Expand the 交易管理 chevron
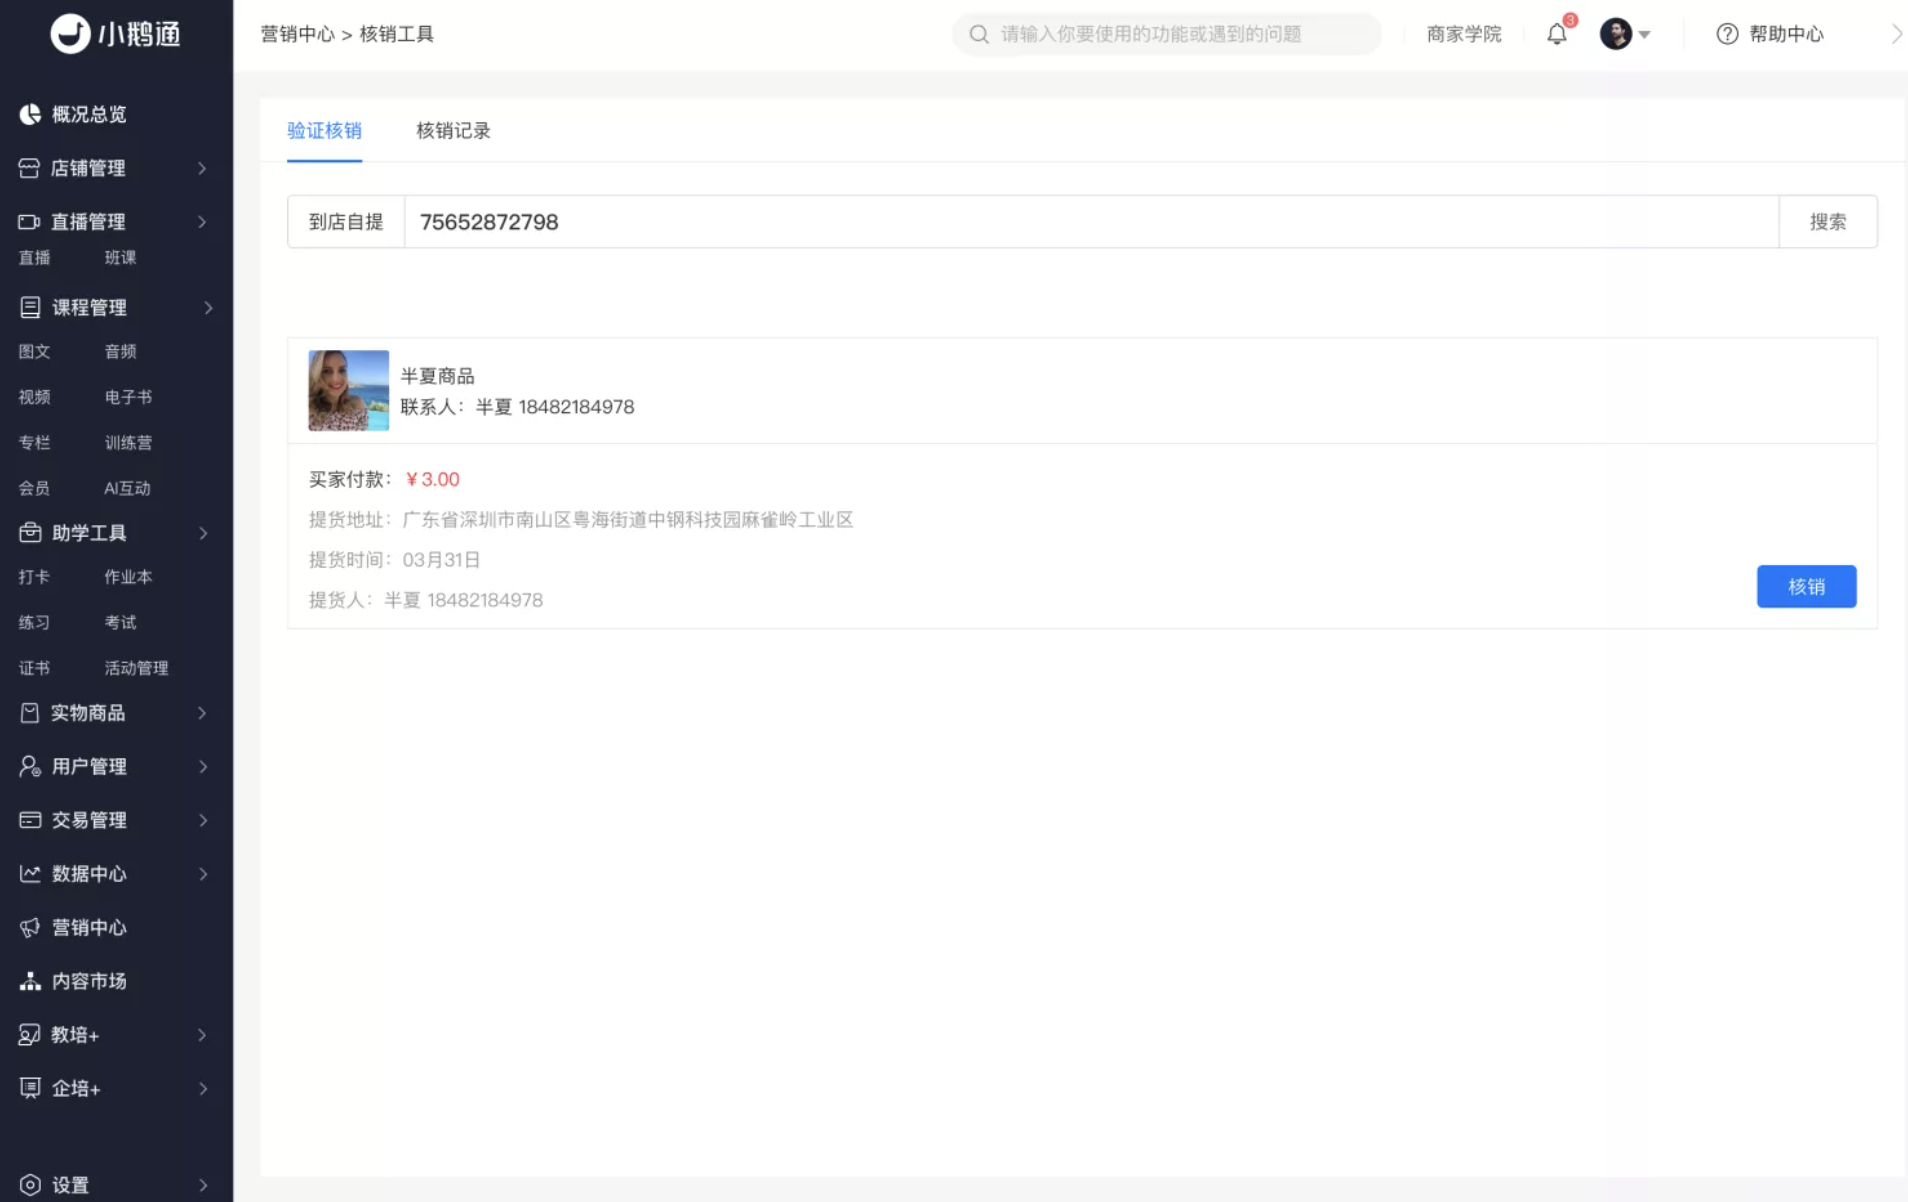Image resolution: width=1908 pixels, height=1202 pixels. pos(203,820)
